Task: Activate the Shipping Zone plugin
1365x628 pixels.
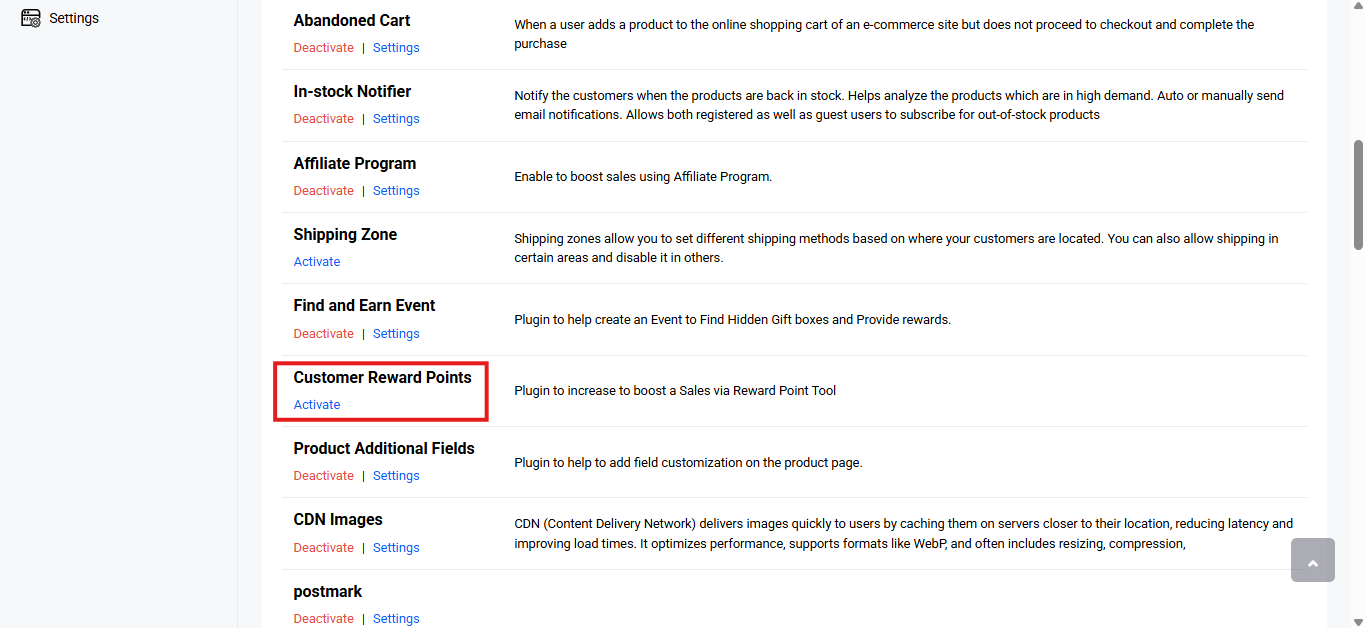Action: 317,262
